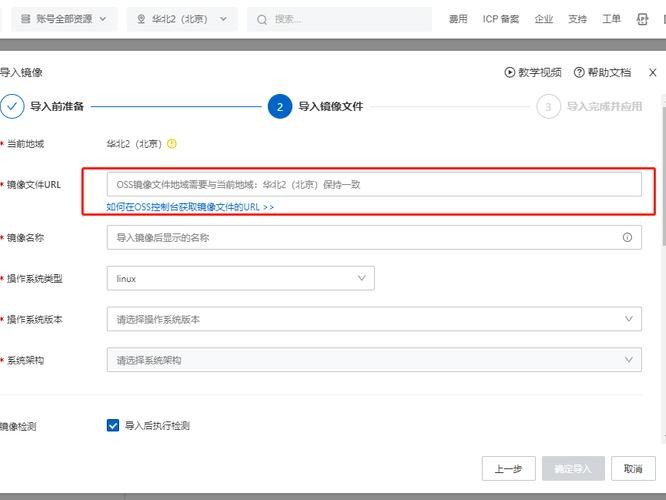Click the location pin icon

(141, 19)
